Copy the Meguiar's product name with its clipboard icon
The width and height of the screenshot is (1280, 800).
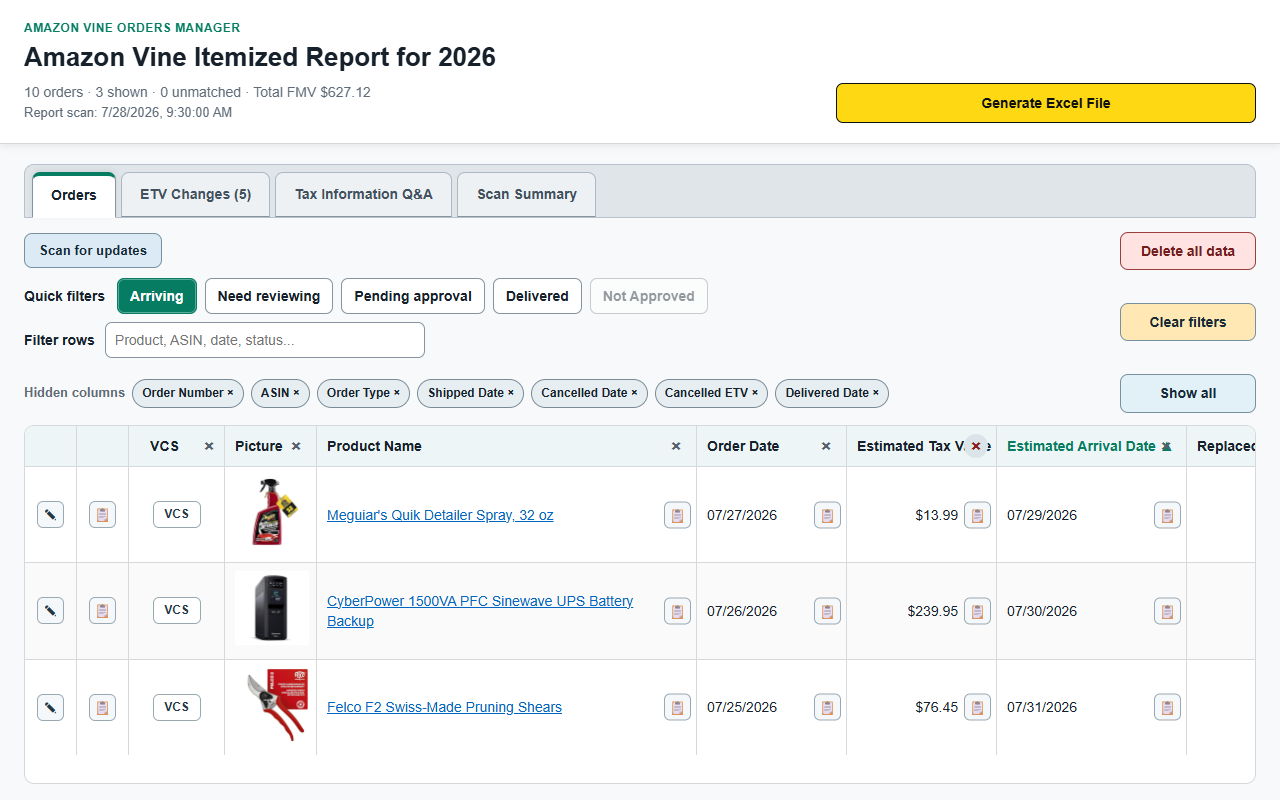pyautogui.click(x=677, y=515)
